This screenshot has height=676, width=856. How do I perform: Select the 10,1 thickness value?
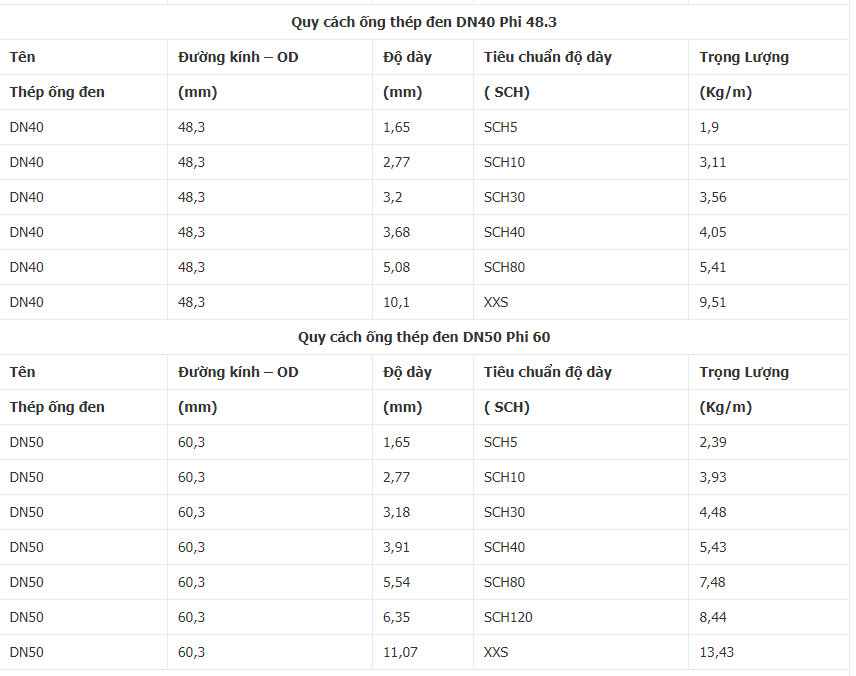tap(396, 302)
